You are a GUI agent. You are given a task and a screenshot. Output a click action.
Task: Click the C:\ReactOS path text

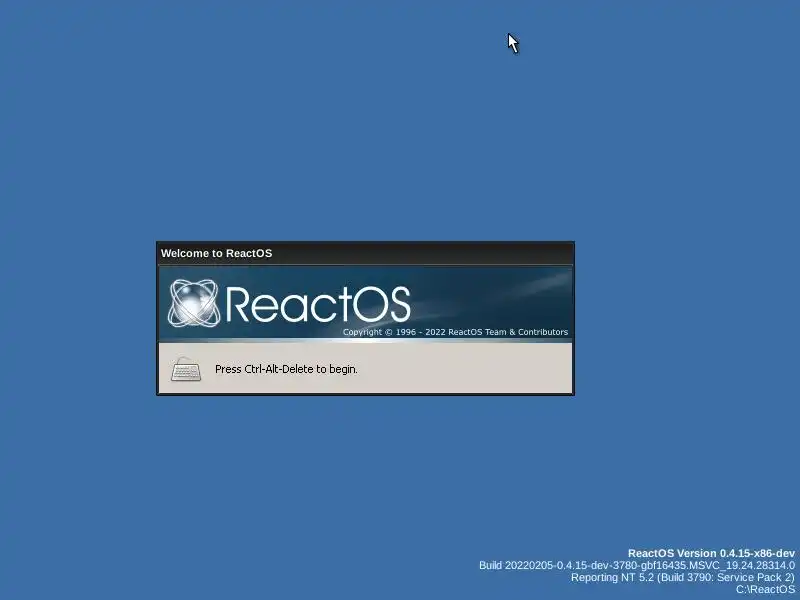coord(765,590)
